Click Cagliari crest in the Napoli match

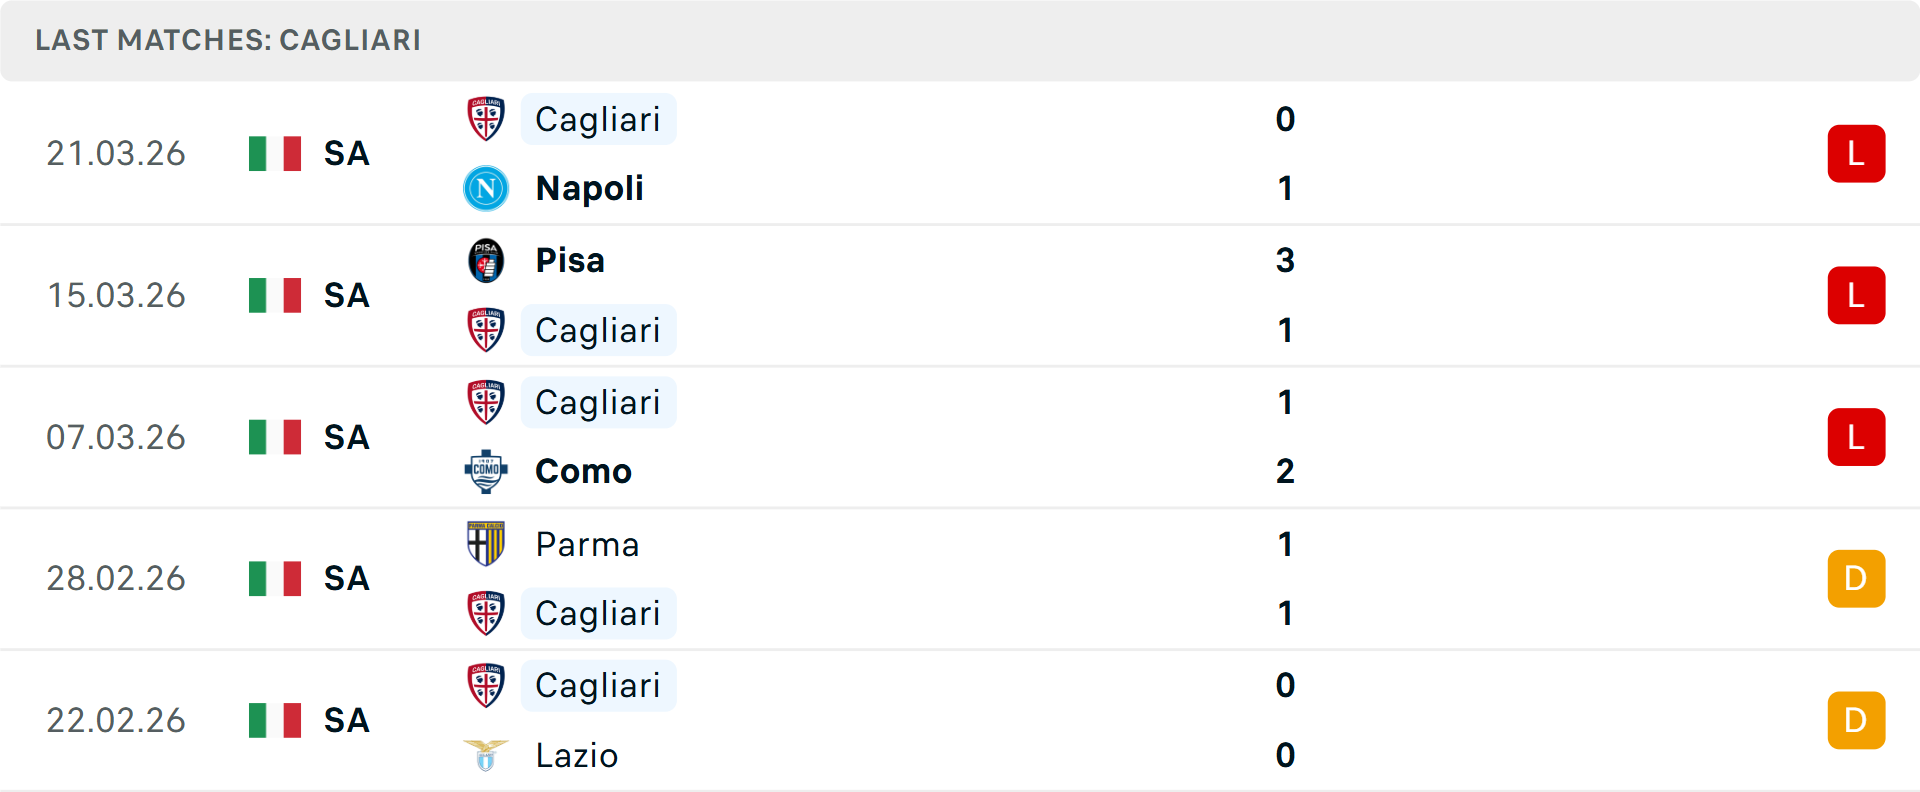click(486, 119)
